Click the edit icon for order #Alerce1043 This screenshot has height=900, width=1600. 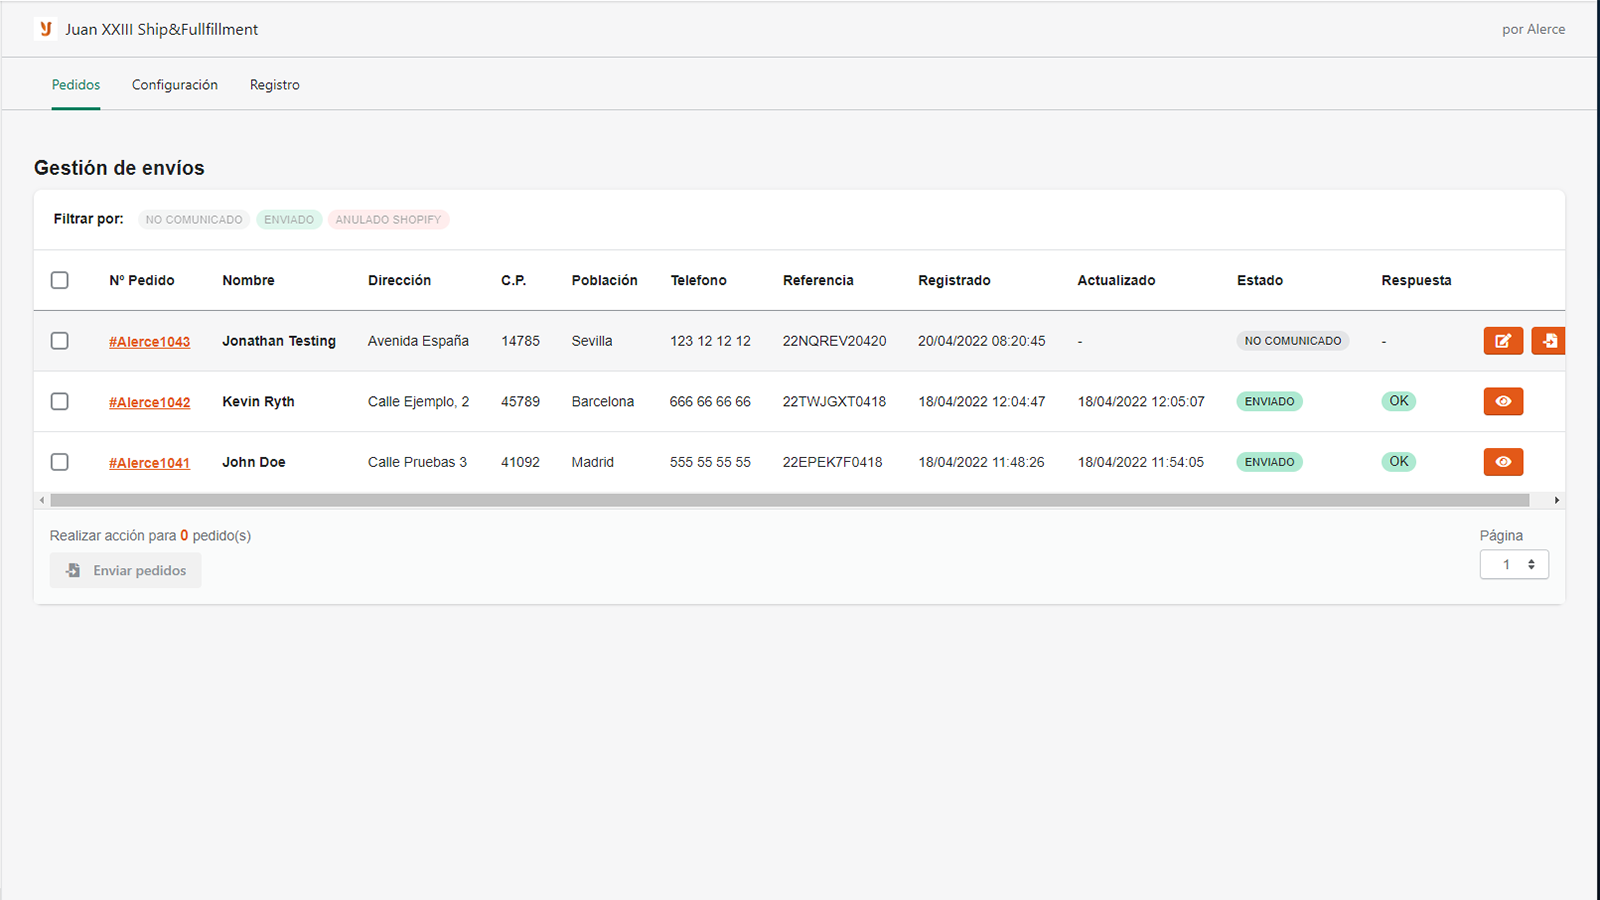click(1503, 341)
